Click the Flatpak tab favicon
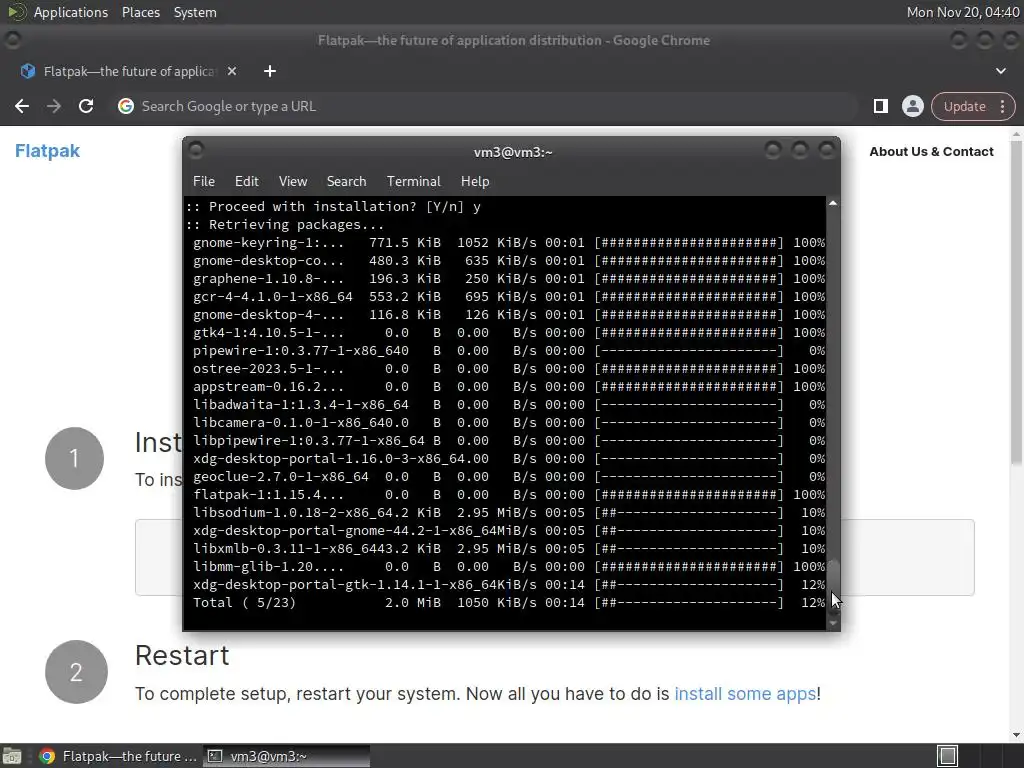 click(27, 71)
